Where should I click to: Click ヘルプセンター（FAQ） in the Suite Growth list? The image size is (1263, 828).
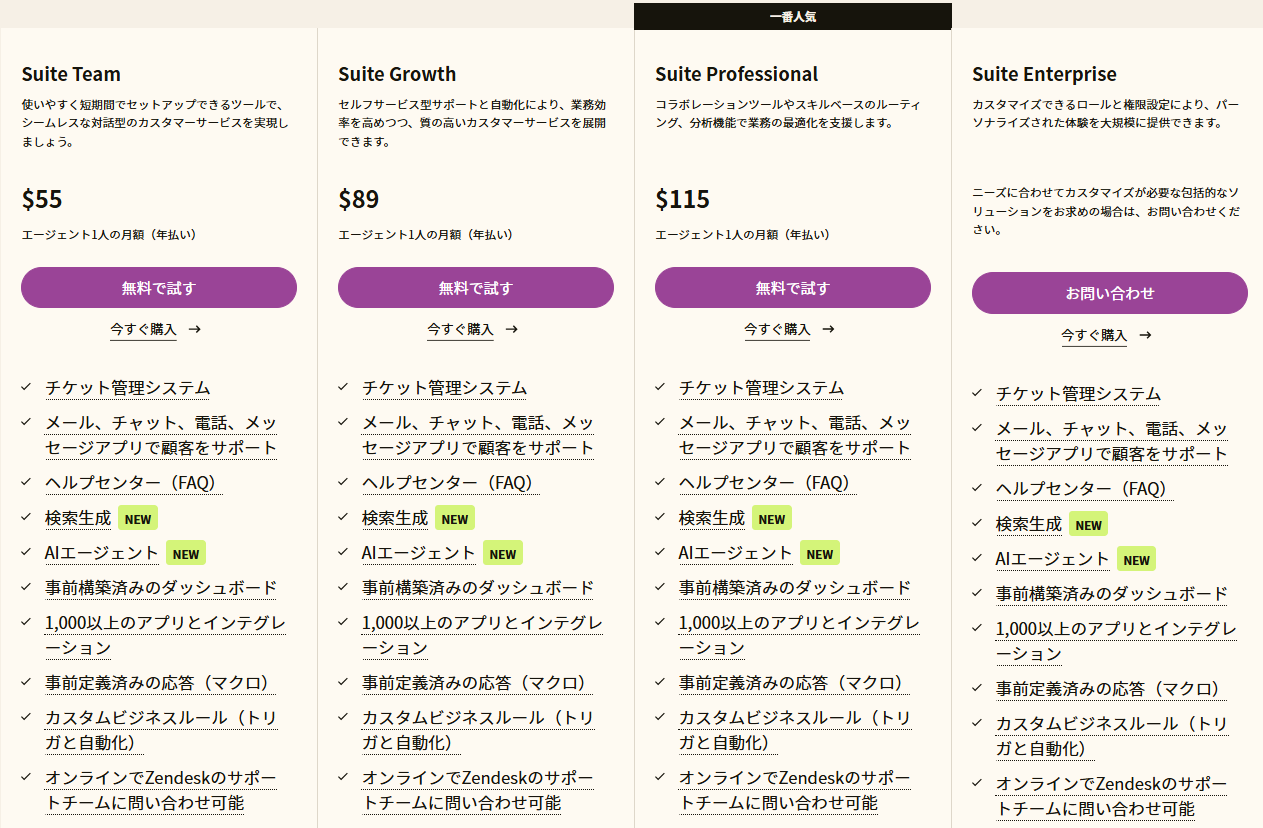click(449, 483)
